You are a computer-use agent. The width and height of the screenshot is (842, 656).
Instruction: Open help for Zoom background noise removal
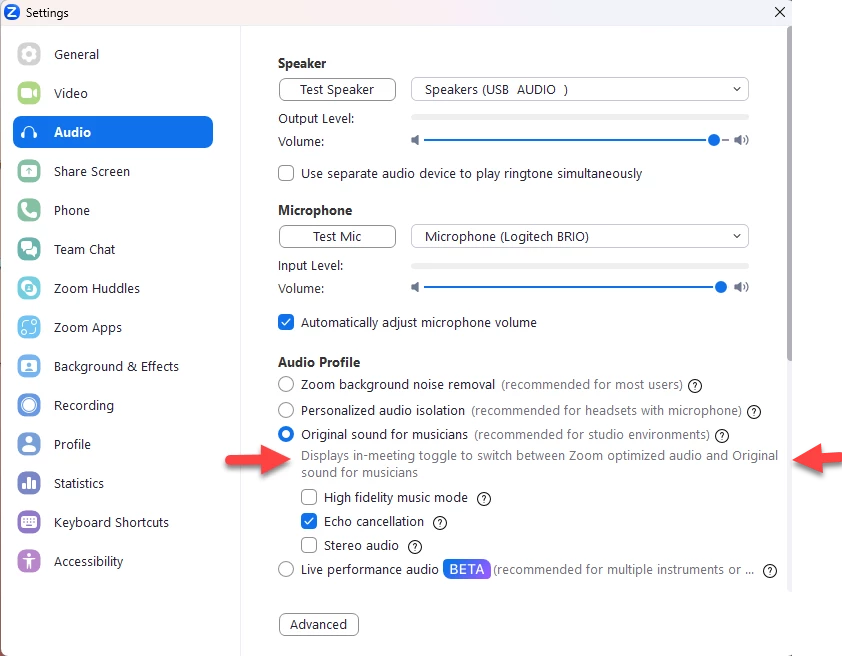coord(695,385)
